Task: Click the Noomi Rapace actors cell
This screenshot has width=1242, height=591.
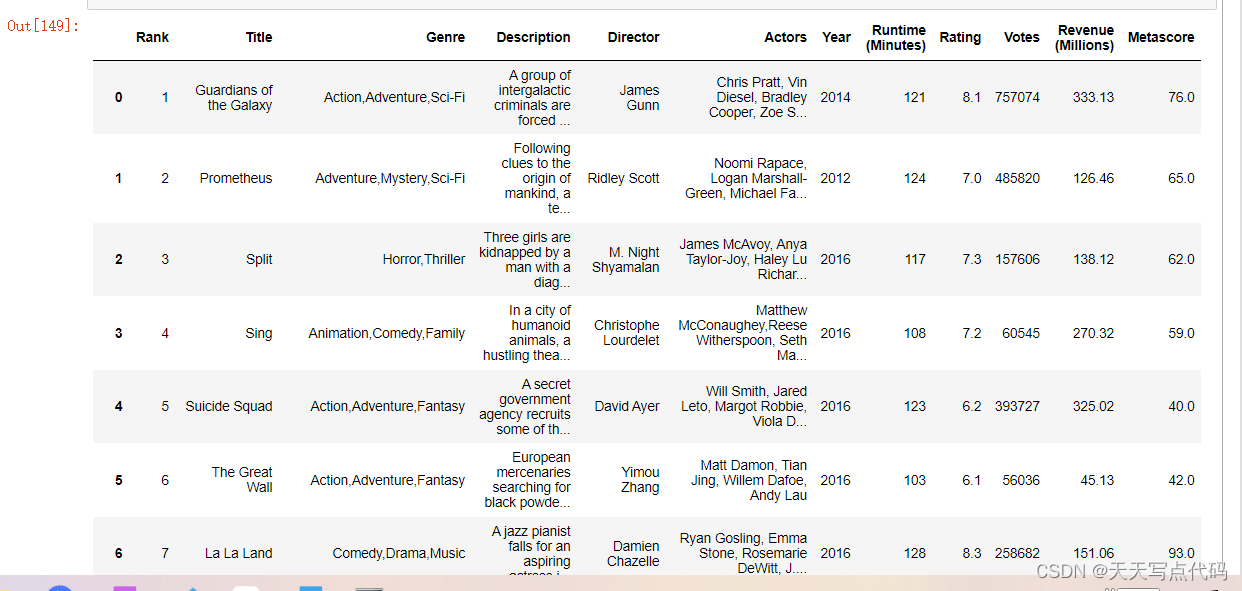Action: (746, 179)
